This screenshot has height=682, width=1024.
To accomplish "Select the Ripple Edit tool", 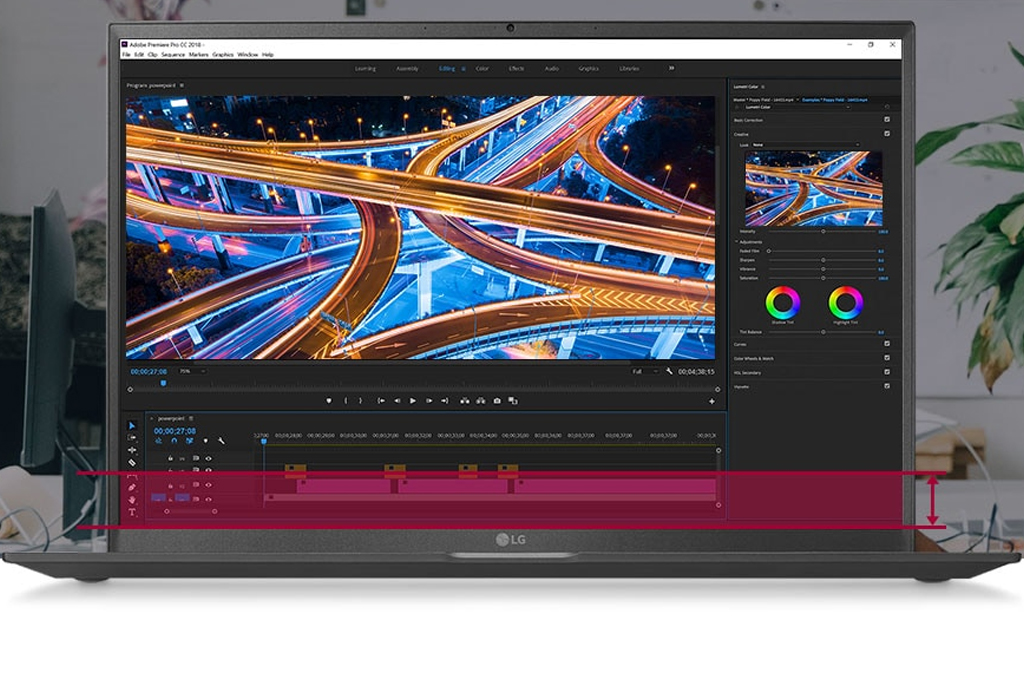I will (x=132, y=450).
